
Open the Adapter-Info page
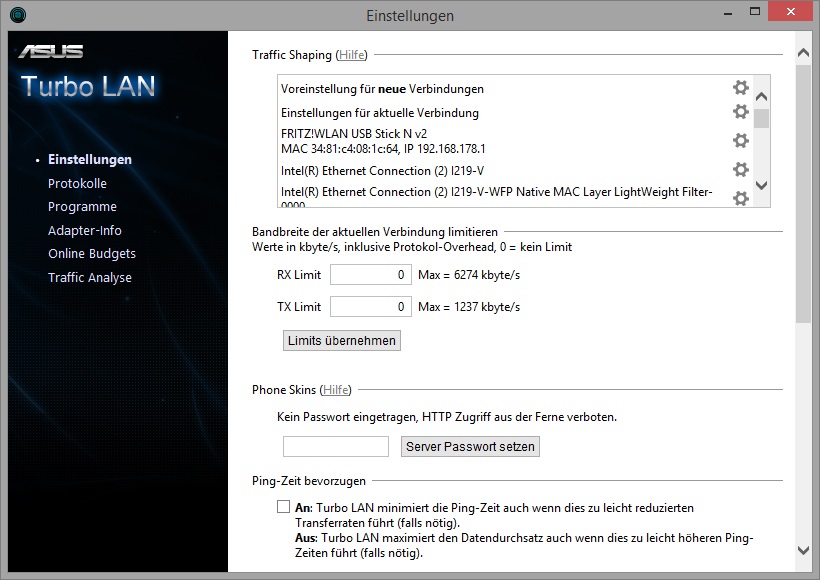(x=85, y=231)
